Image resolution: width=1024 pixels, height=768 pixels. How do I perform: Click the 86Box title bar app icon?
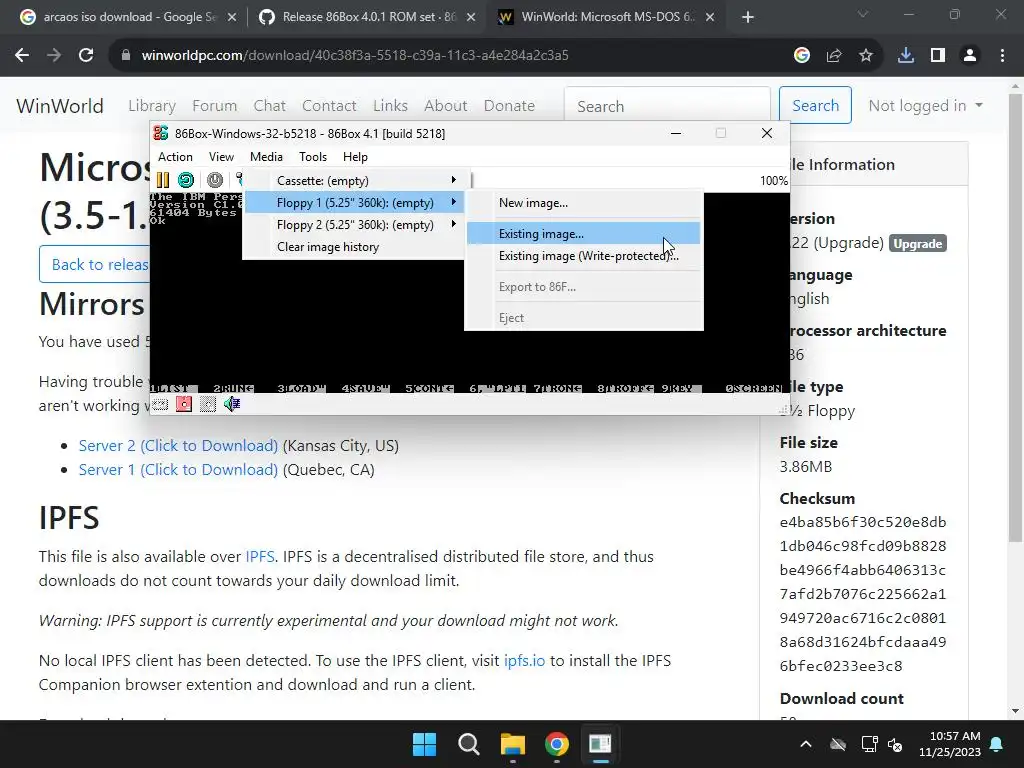161,133
